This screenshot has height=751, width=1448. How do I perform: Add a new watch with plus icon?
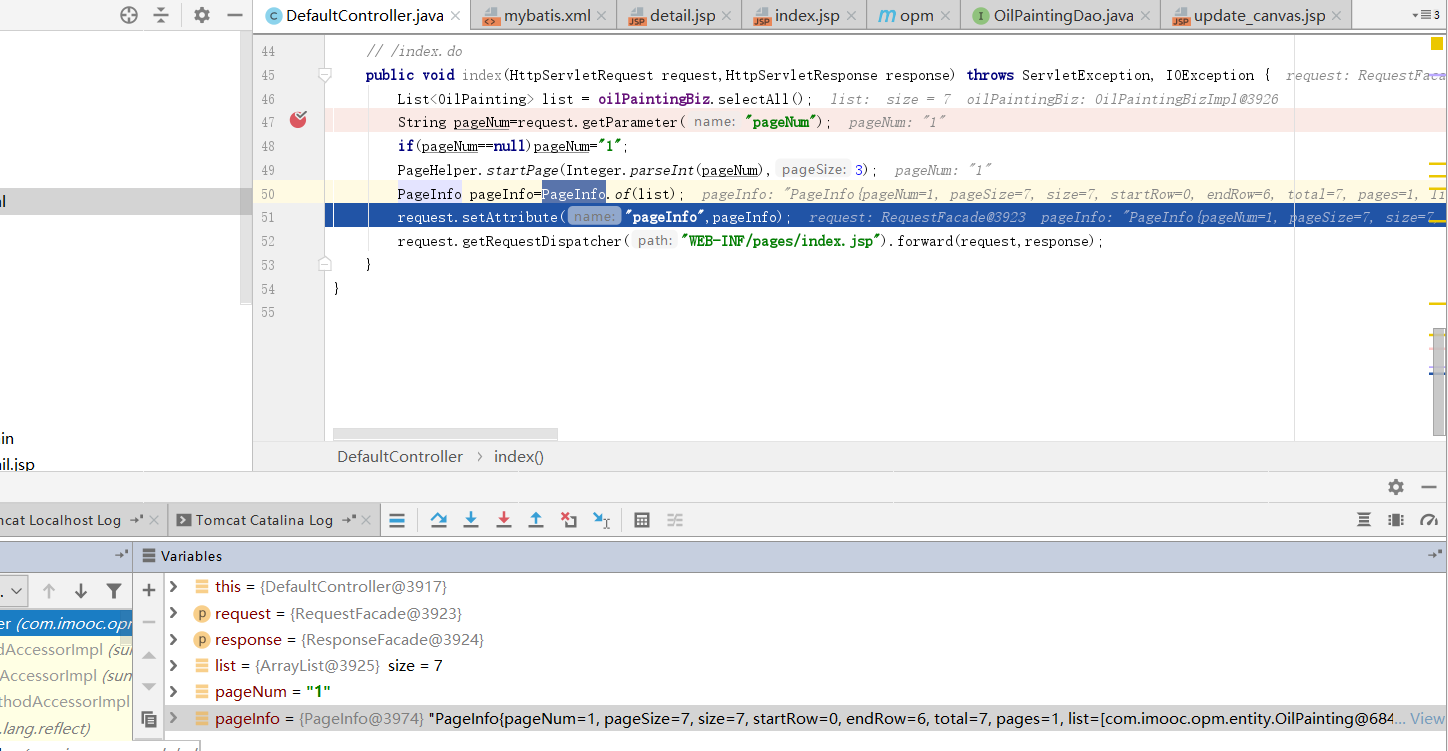[149, 590]
